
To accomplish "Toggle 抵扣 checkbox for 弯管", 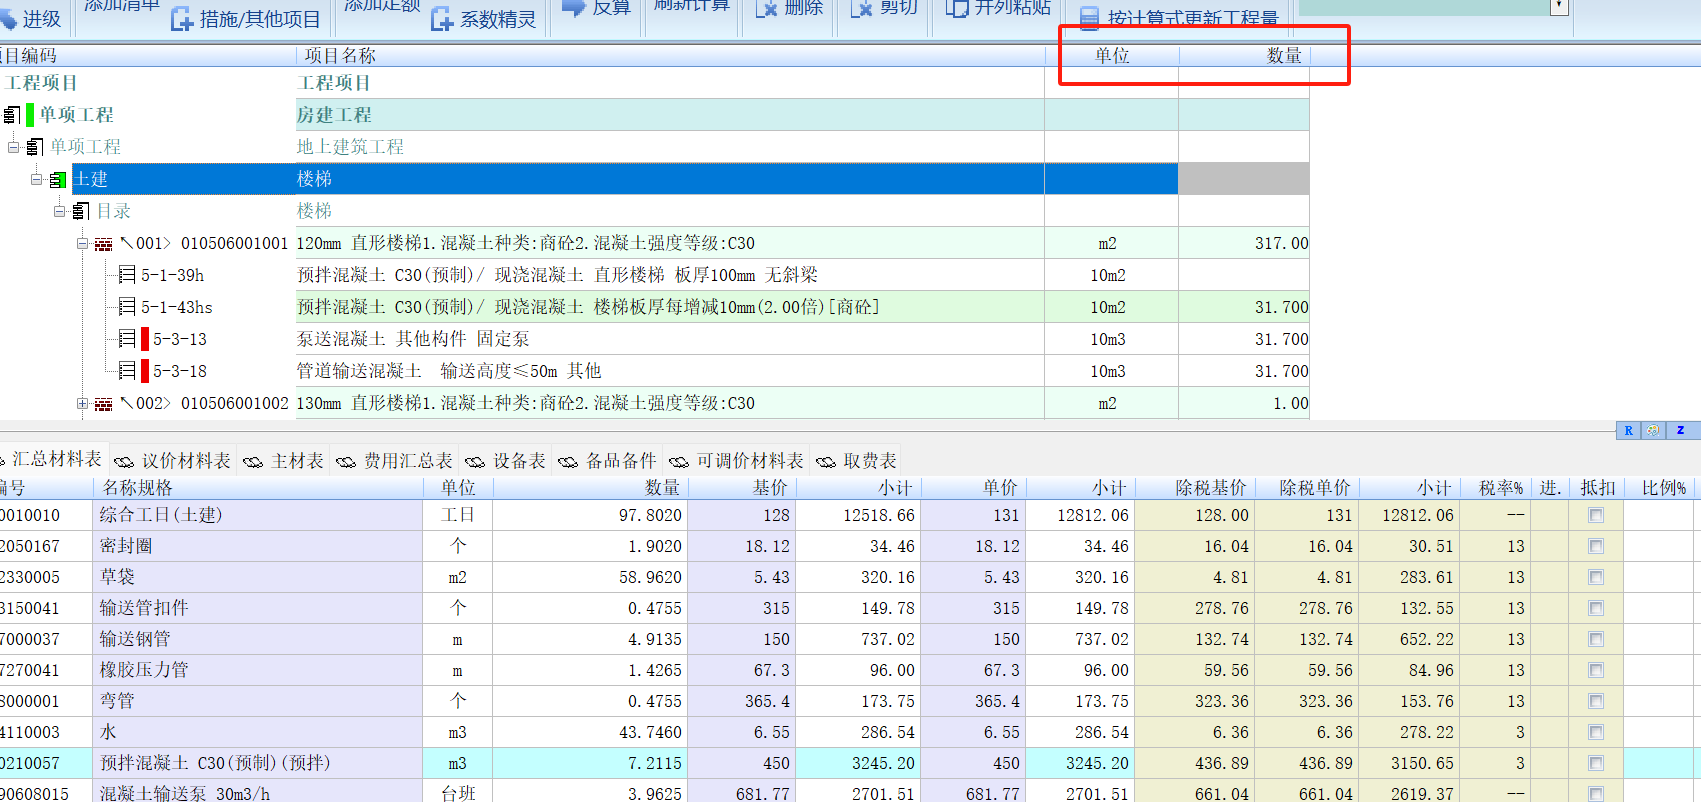I will coord(1596,702).
